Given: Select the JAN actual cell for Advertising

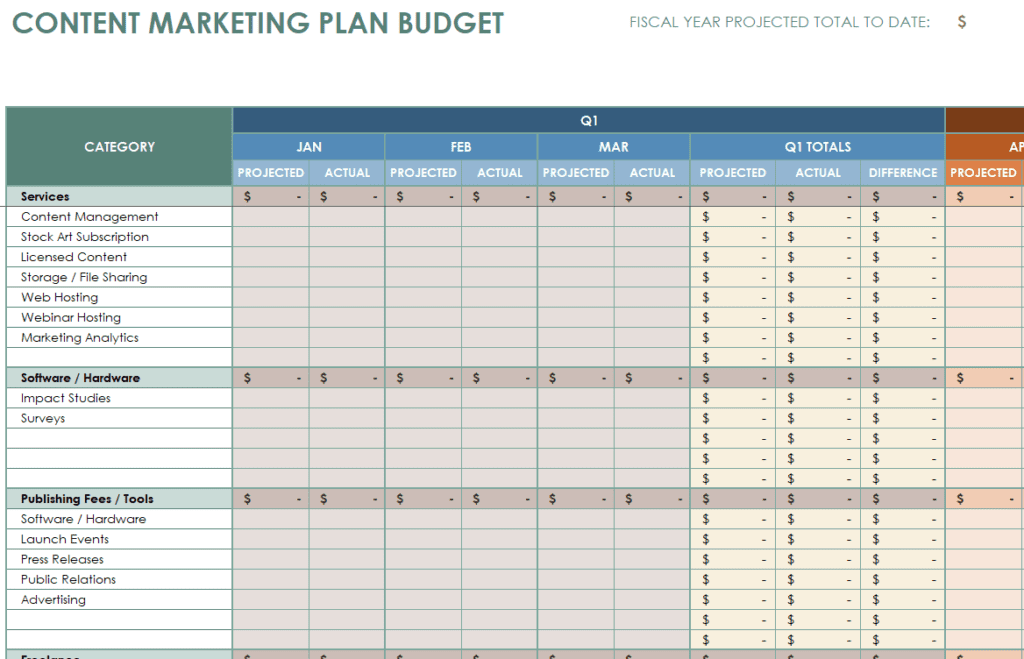Looking at the screenshot, I should click(x=347, y=600).
